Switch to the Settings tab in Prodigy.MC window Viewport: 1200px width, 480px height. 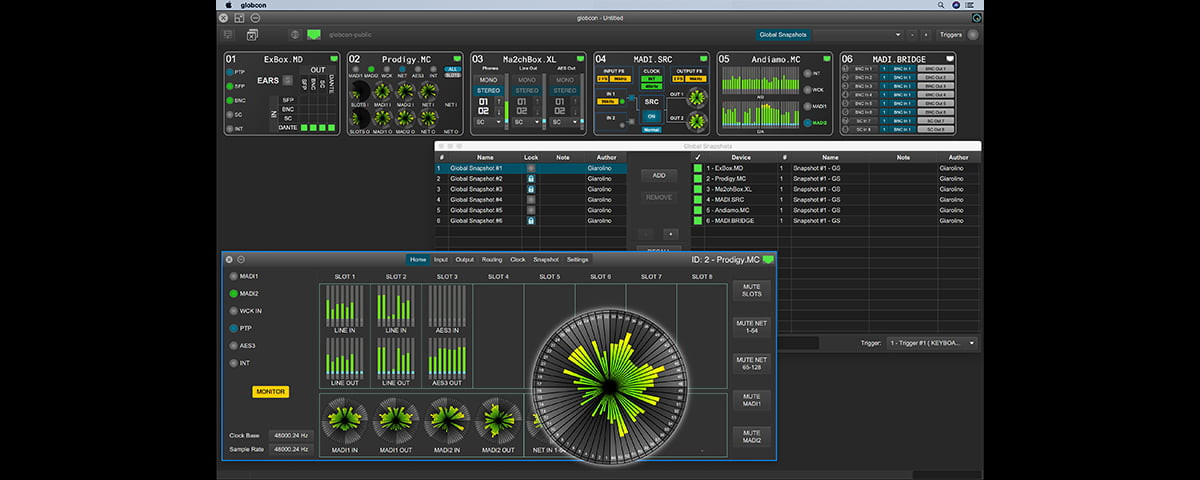tap(578, 259)
